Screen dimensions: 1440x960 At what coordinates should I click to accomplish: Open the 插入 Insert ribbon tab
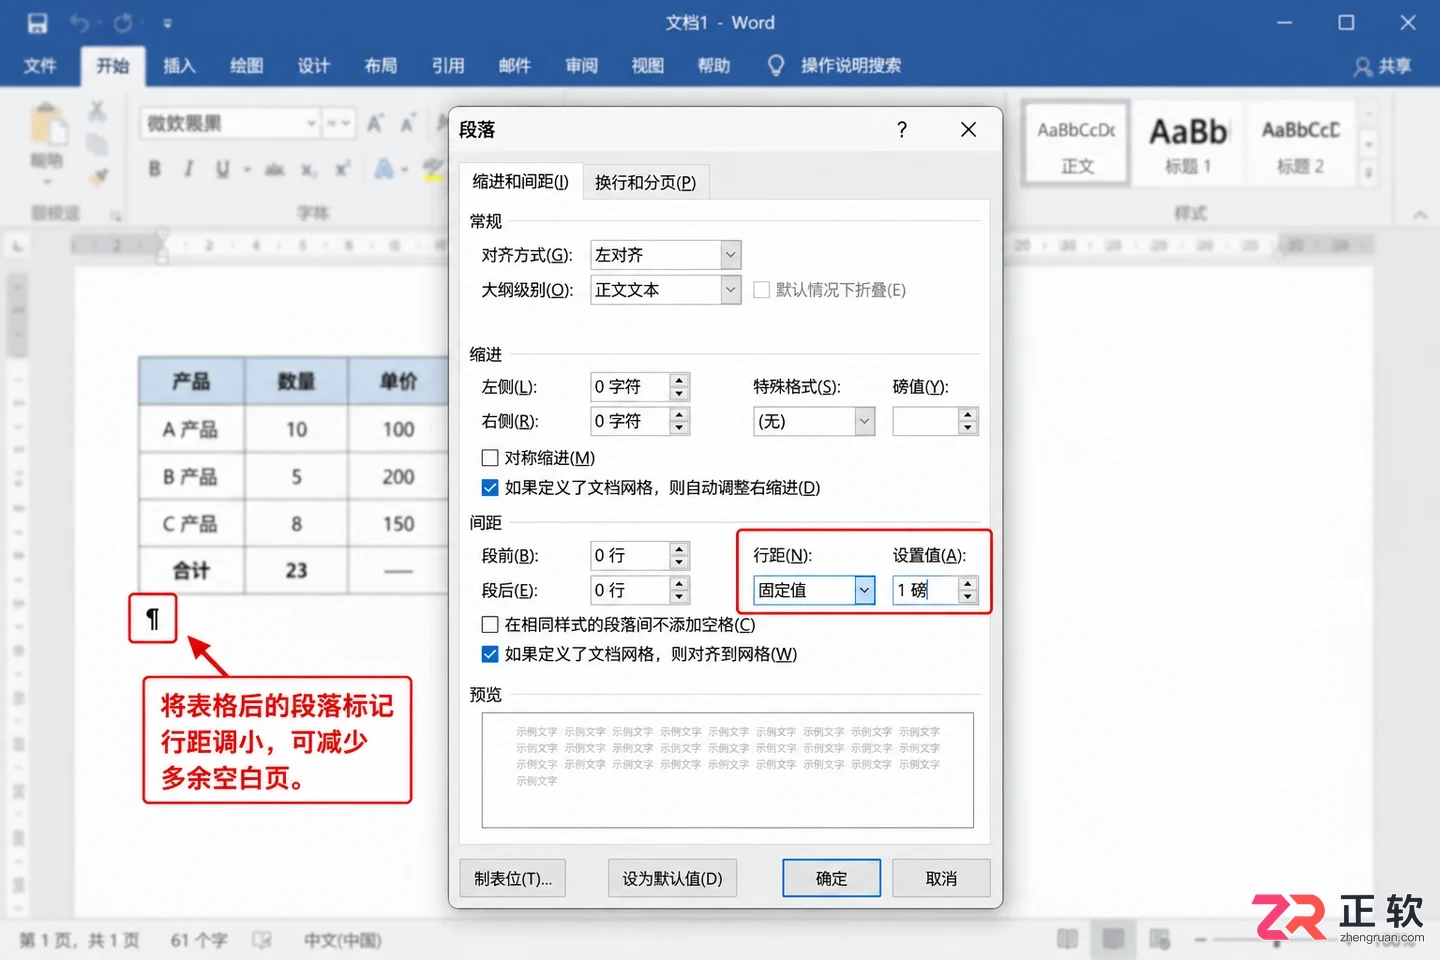click(x=179, y=66)
